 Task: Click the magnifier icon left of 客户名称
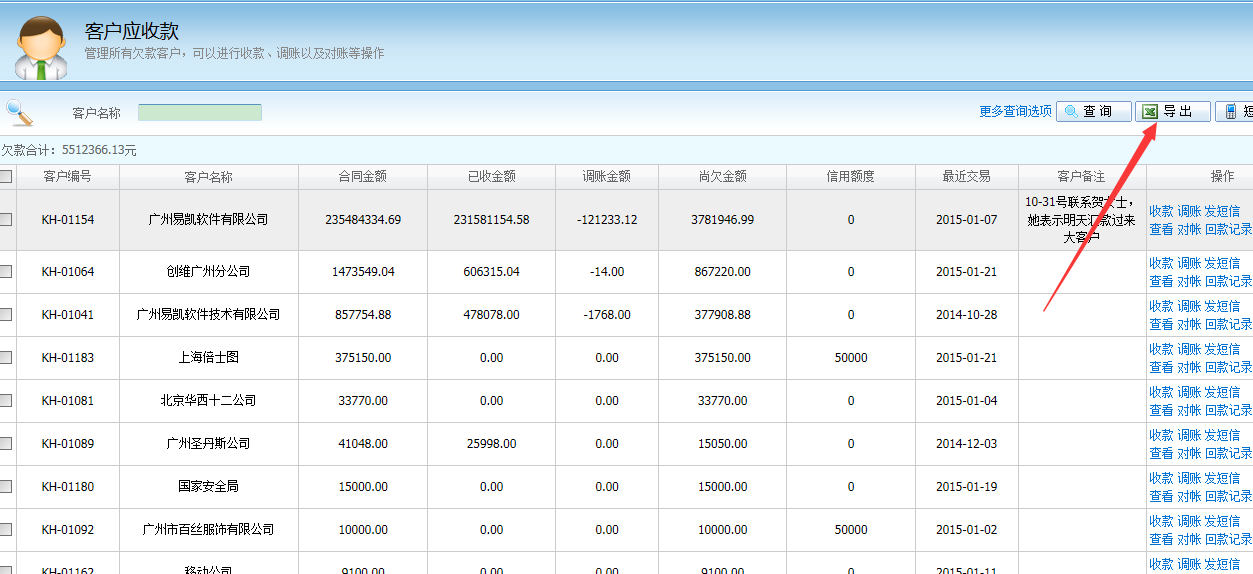[19, 112]
